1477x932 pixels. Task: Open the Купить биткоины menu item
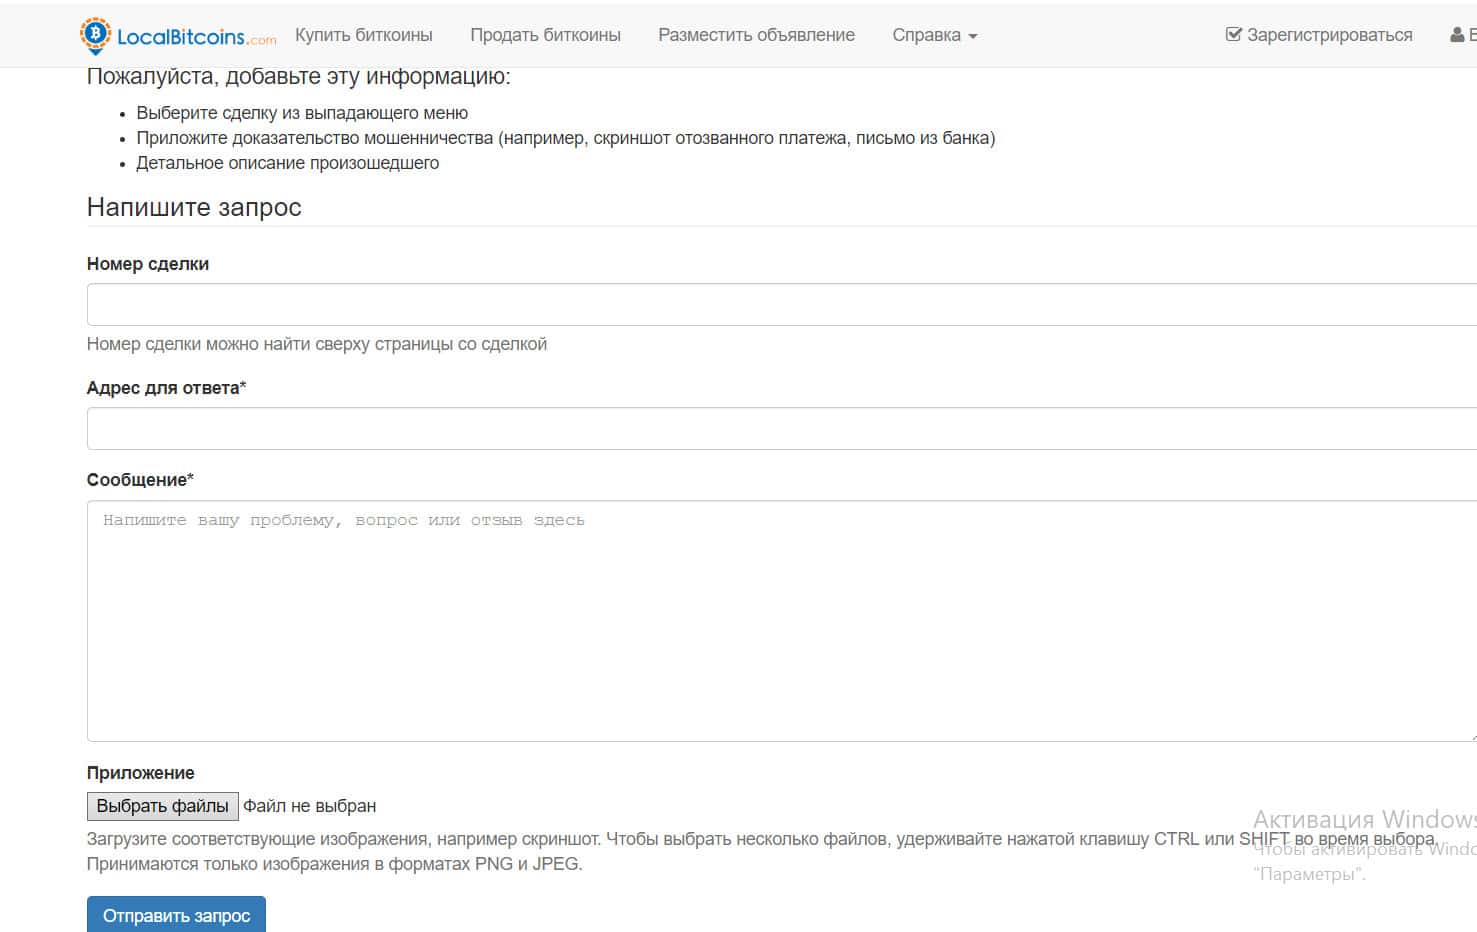(364, 35)
